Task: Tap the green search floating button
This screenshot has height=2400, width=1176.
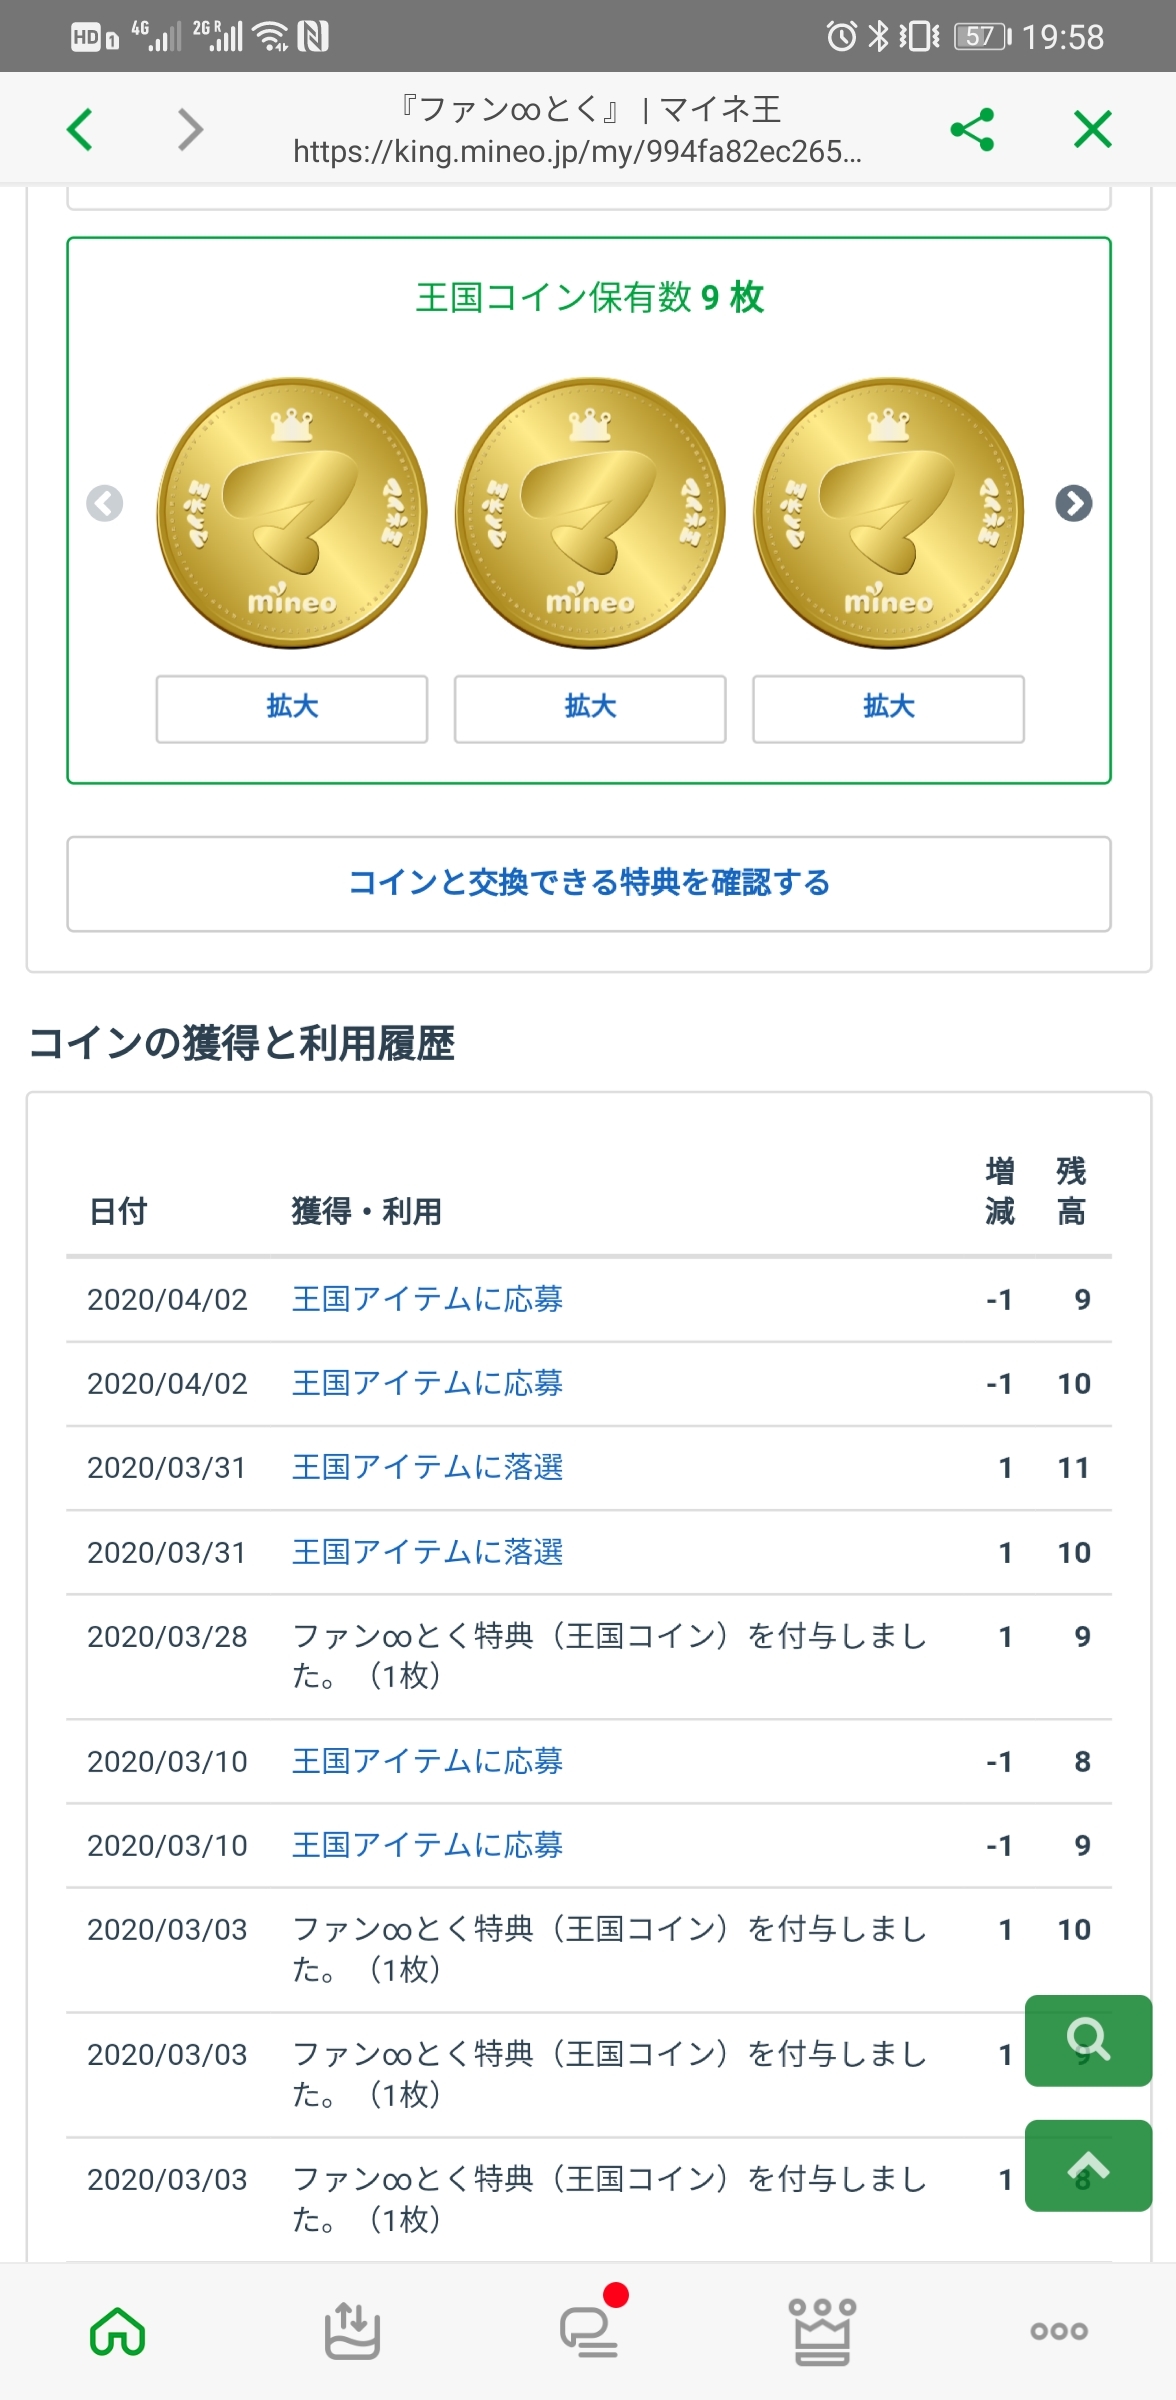Action: click(1088, 2040)
